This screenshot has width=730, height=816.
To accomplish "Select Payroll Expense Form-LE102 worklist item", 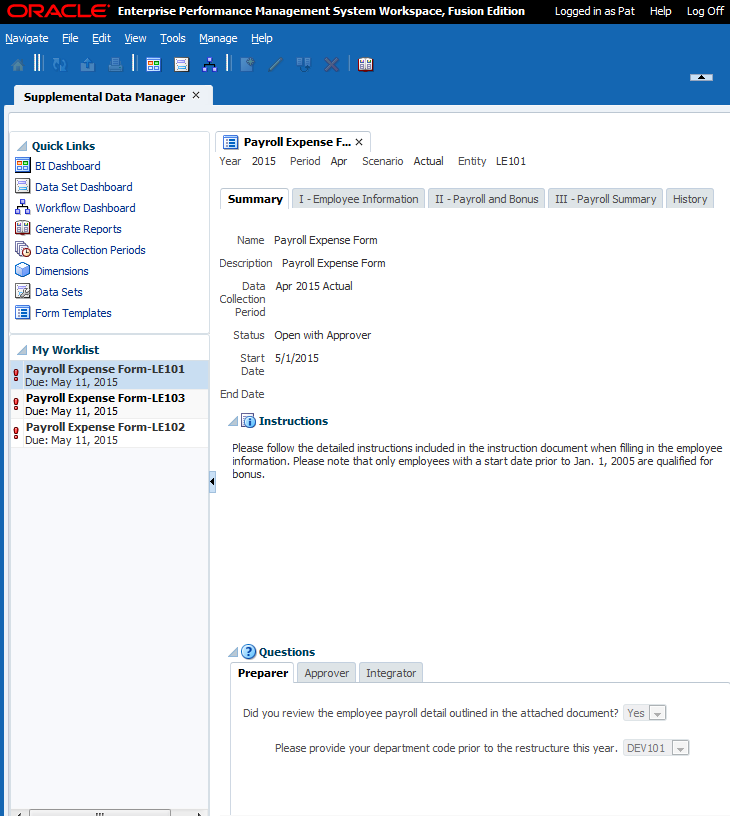I will [x=109, y=434].
